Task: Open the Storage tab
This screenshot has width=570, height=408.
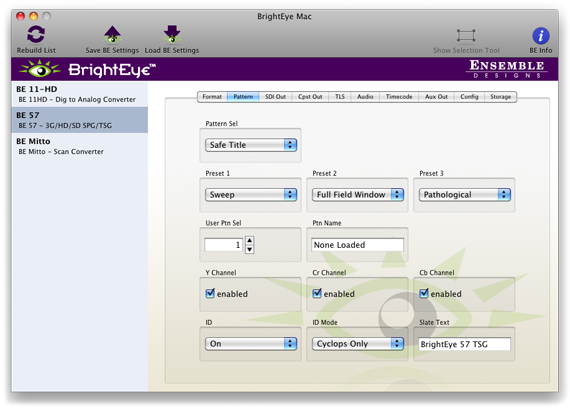Action: pos(500,97)
